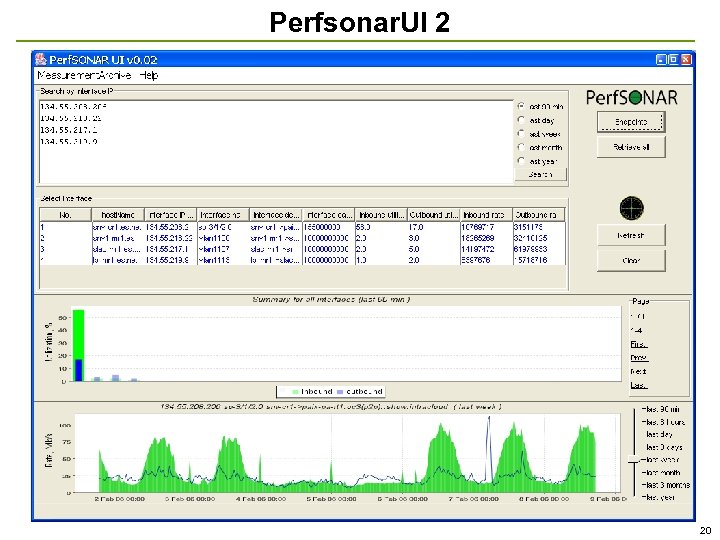Image resolution: width=720 pixels, height=540 pixels.
Task: Select table row with interface vlan1119
Action: pyautogui.click(x=302, y=260)
